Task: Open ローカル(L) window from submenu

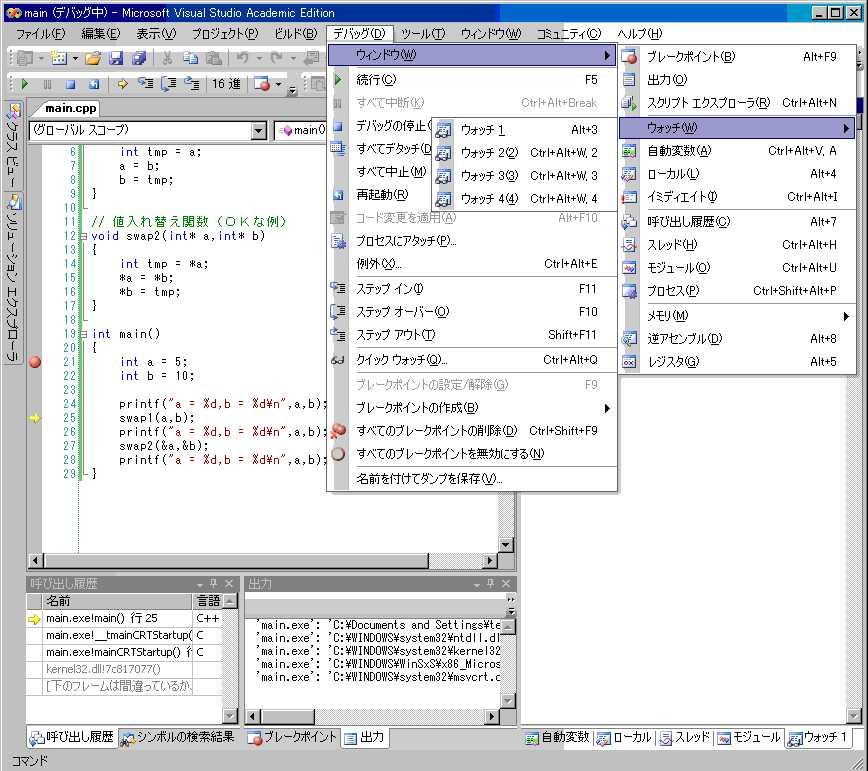Action: (x=737, y=174)
